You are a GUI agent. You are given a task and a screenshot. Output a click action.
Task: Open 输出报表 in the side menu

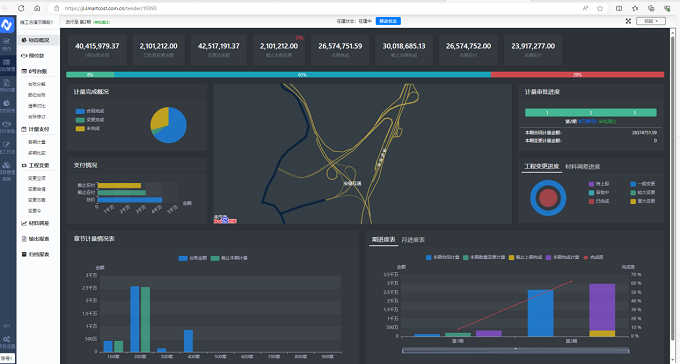(x=38, y=239)
